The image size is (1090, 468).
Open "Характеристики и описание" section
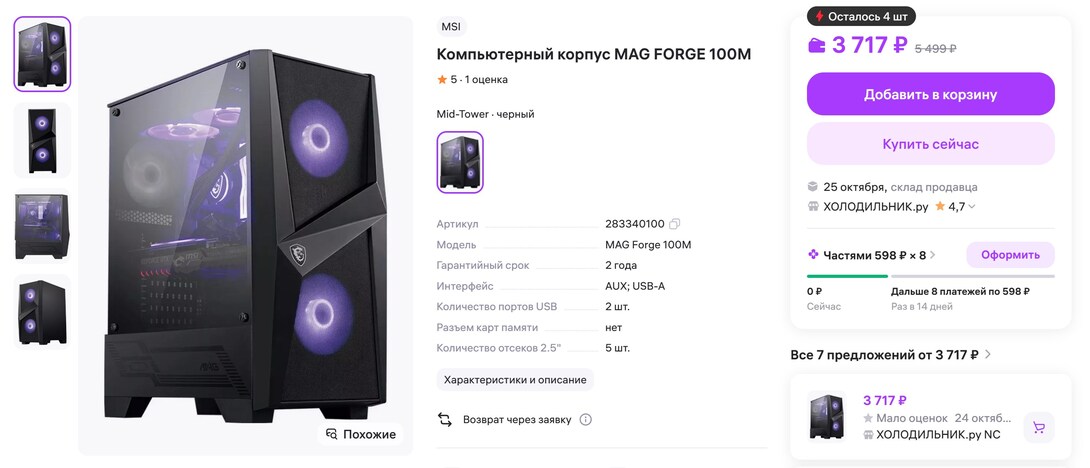(515, 380)
